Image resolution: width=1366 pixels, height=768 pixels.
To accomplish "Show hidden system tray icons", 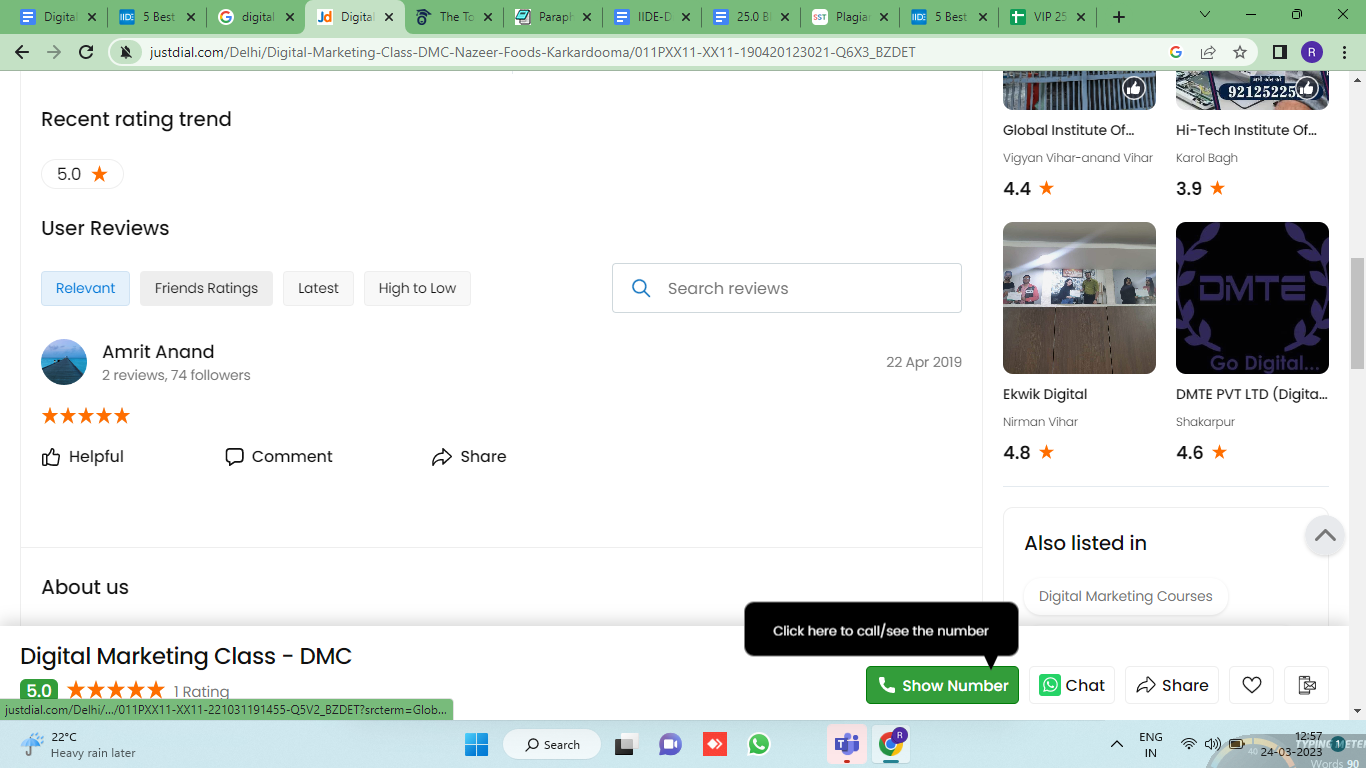I will click(1117, 744).
